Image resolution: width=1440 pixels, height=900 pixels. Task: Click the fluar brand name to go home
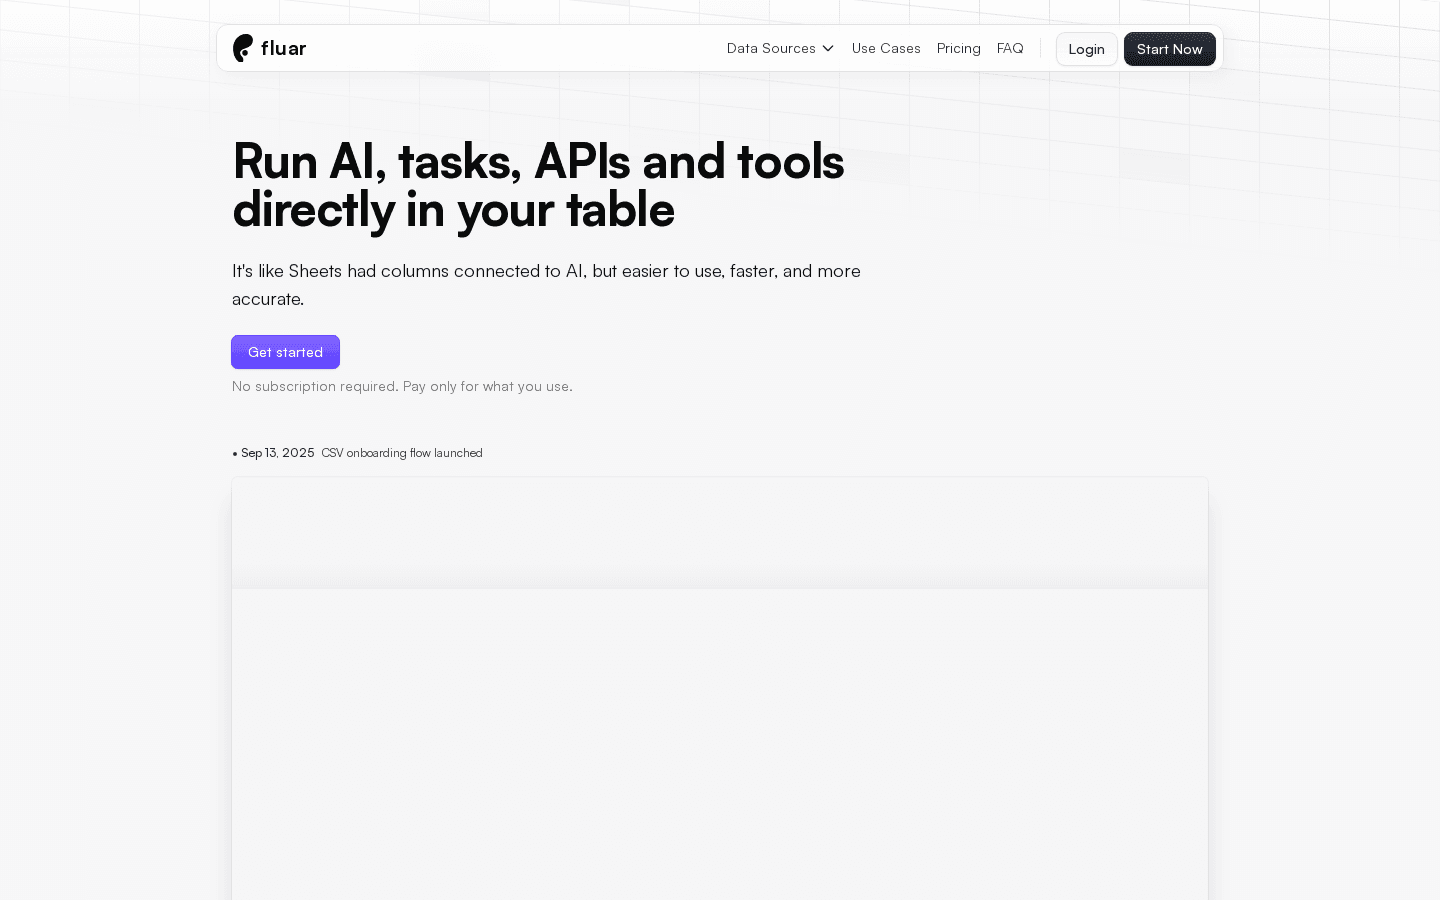point(284,48)
